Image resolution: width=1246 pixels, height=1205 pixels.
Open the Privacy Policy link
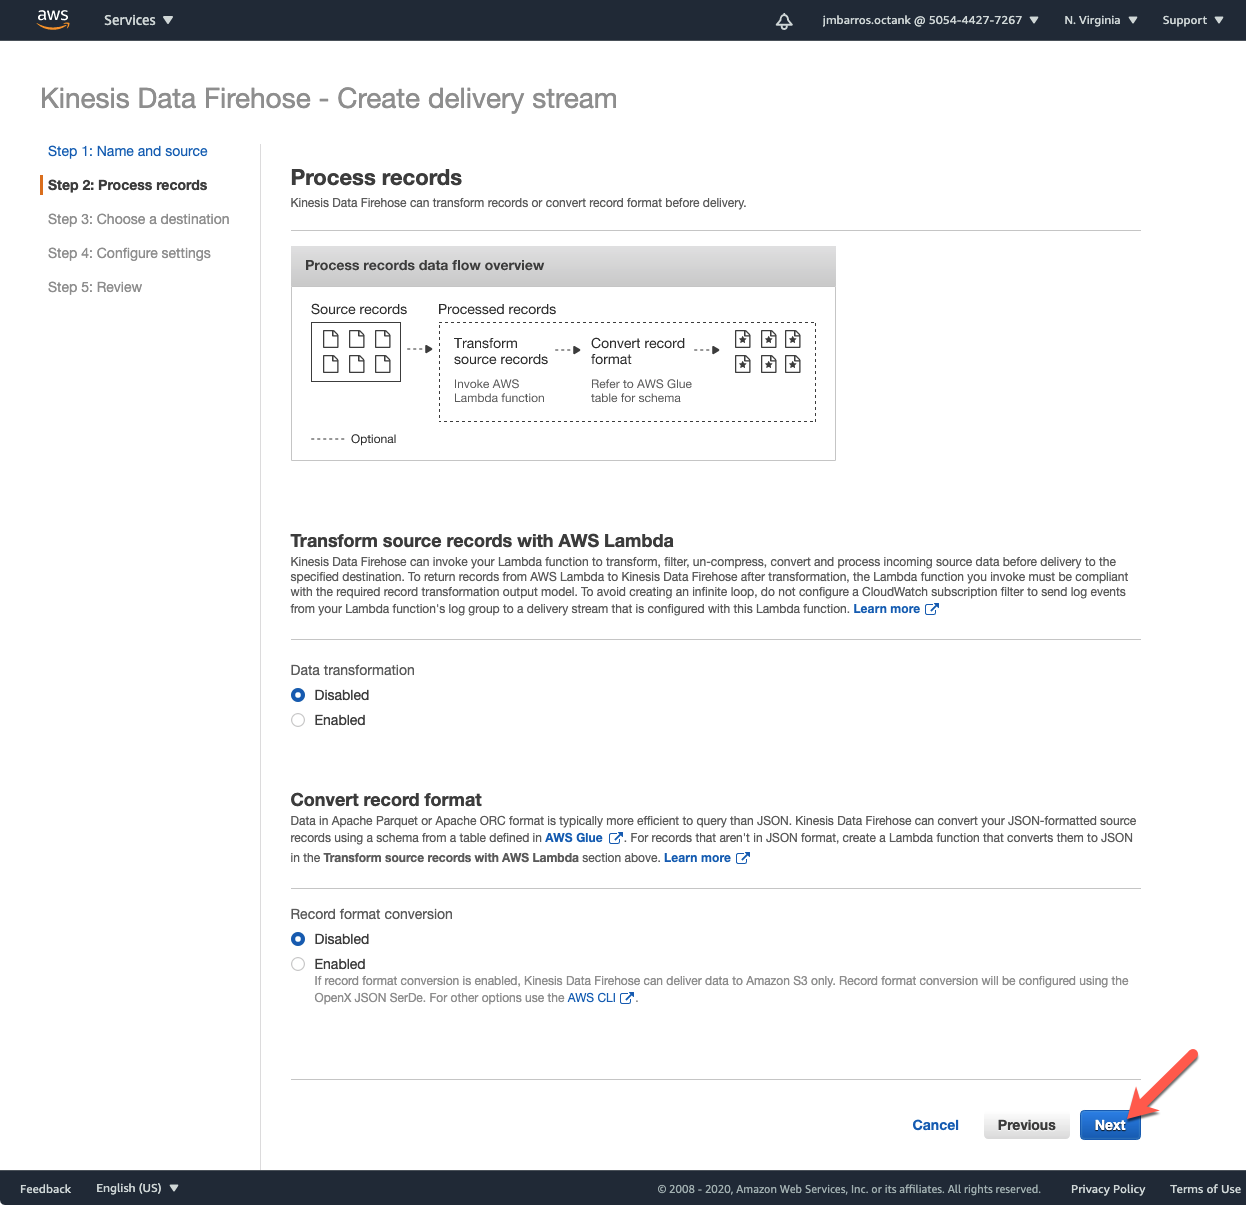(1108, 1189)
